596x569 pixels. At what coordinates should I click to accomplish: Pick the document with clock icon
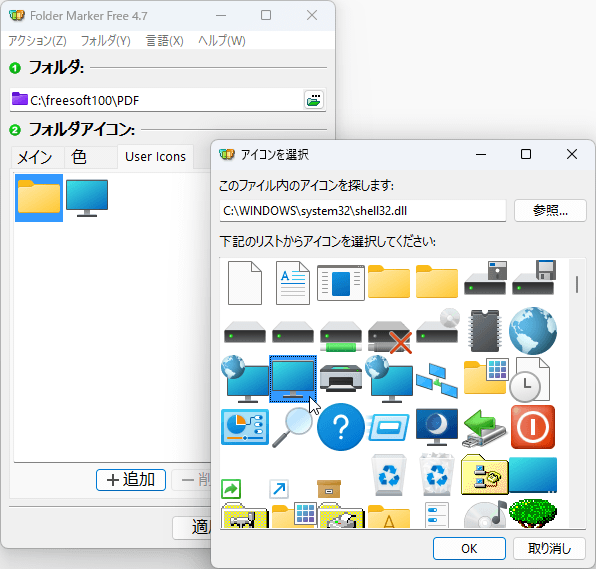tap(529, 379)
